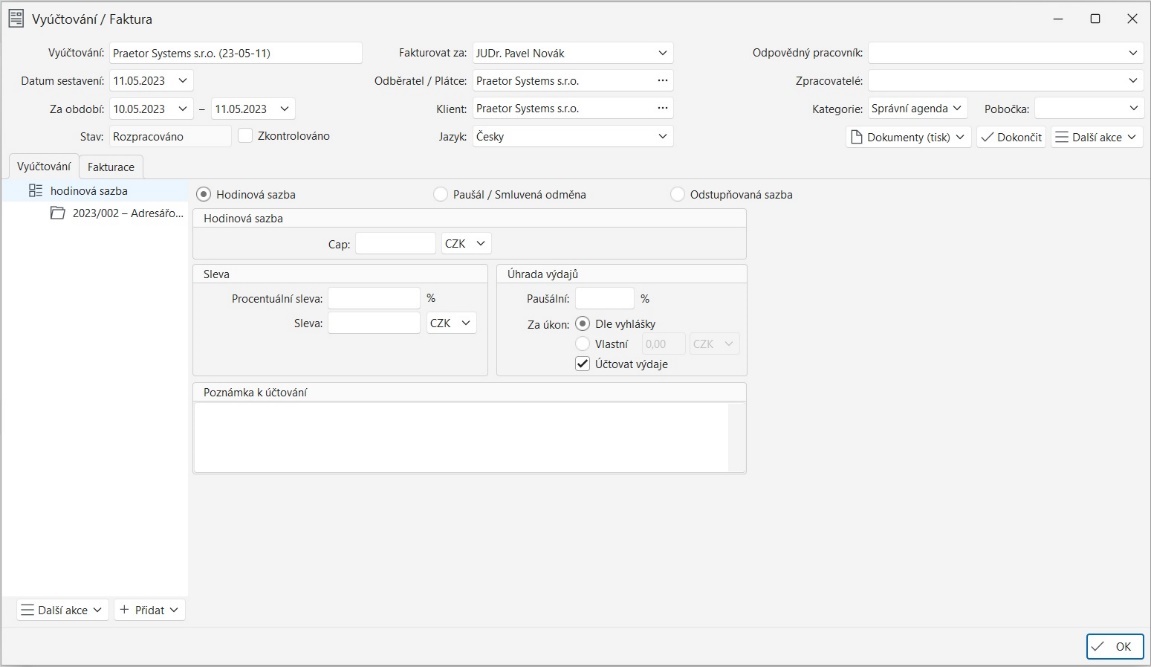Expand the Datum sestavení date picker
The image size is (1151, 667).
[x=183, y=81]
